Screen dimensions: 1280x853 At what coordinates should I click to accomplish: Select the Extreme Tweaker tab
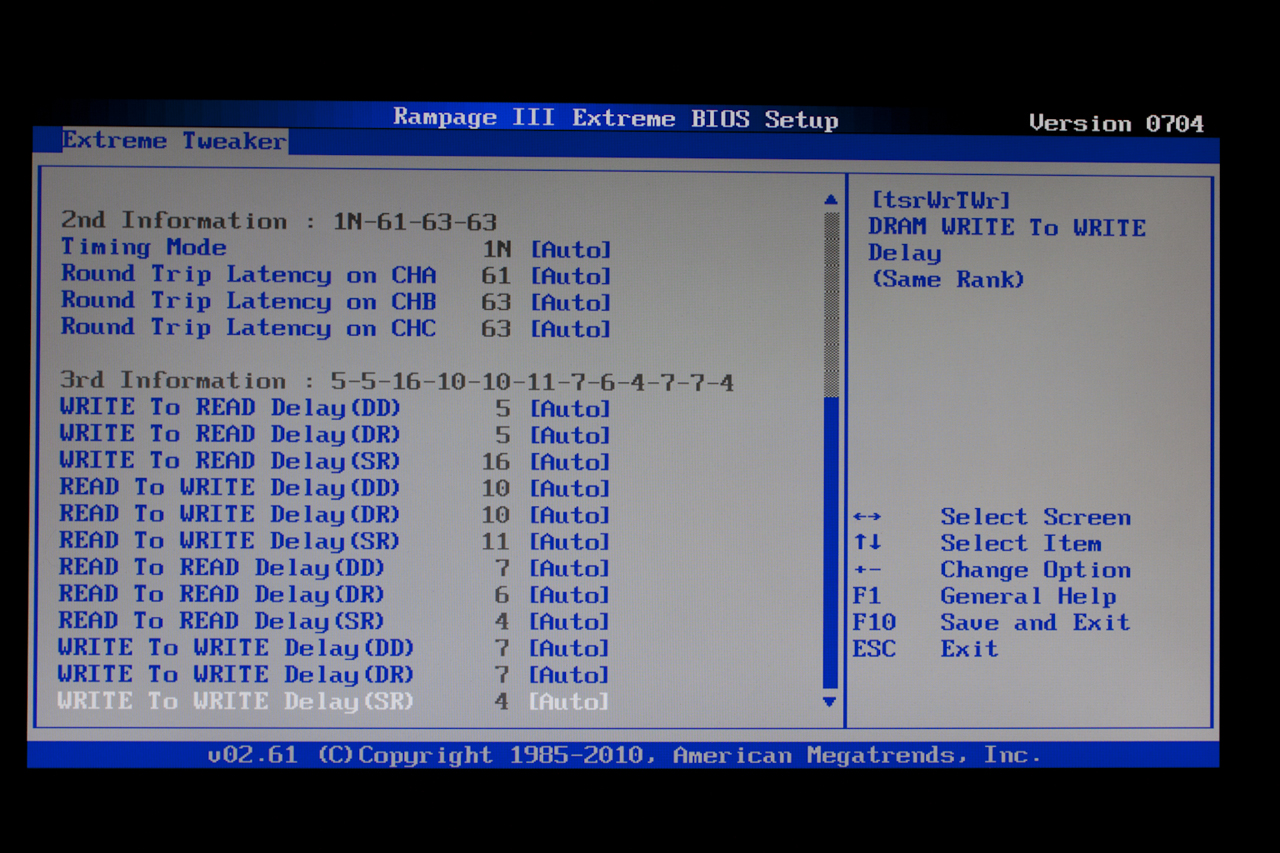pos(175,141)
